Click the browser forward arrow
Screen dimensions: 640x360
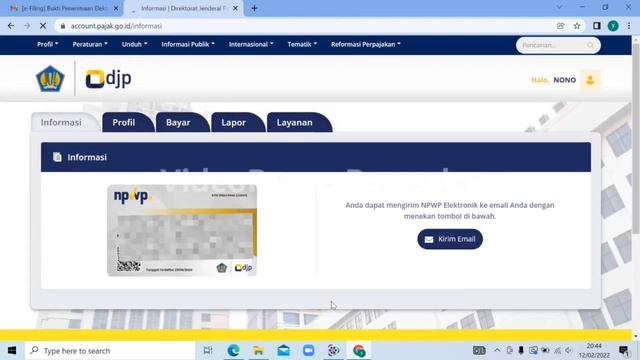(27, 26)
